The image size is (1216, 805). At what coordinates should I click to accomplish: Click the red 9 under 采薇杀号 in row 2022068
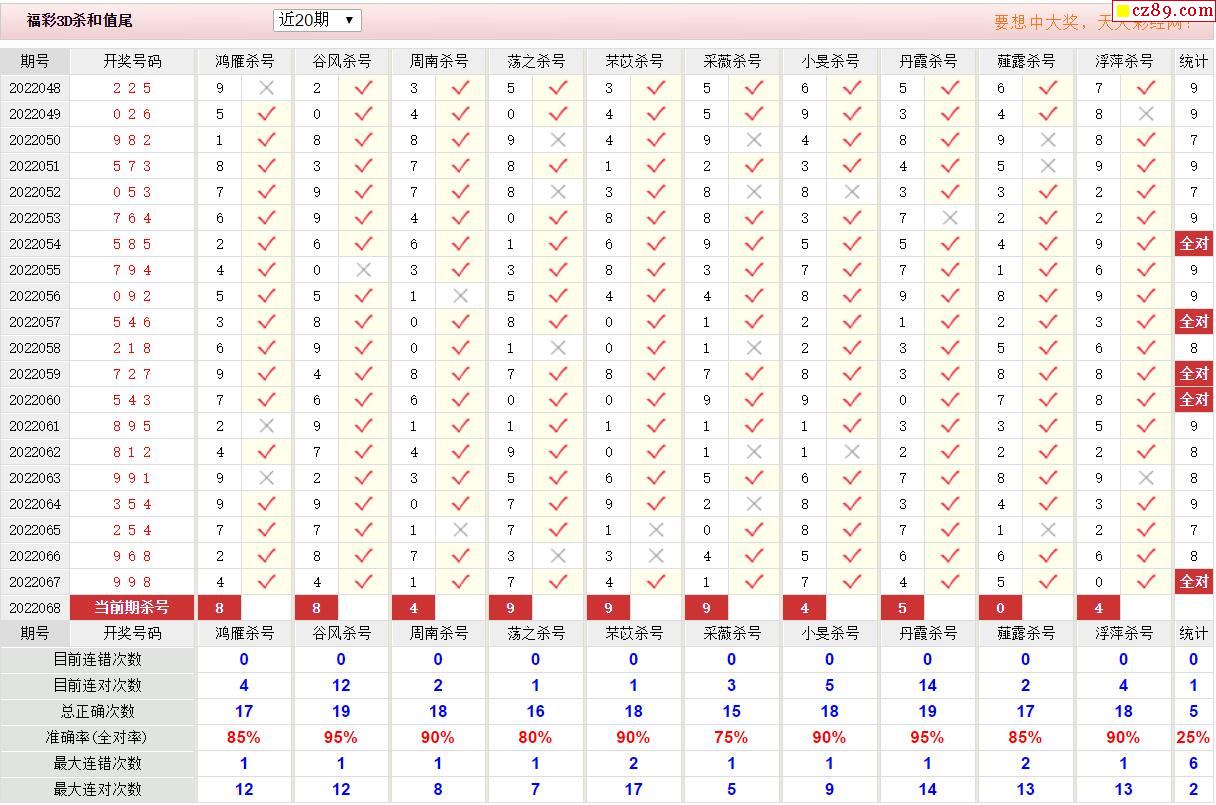707,608
